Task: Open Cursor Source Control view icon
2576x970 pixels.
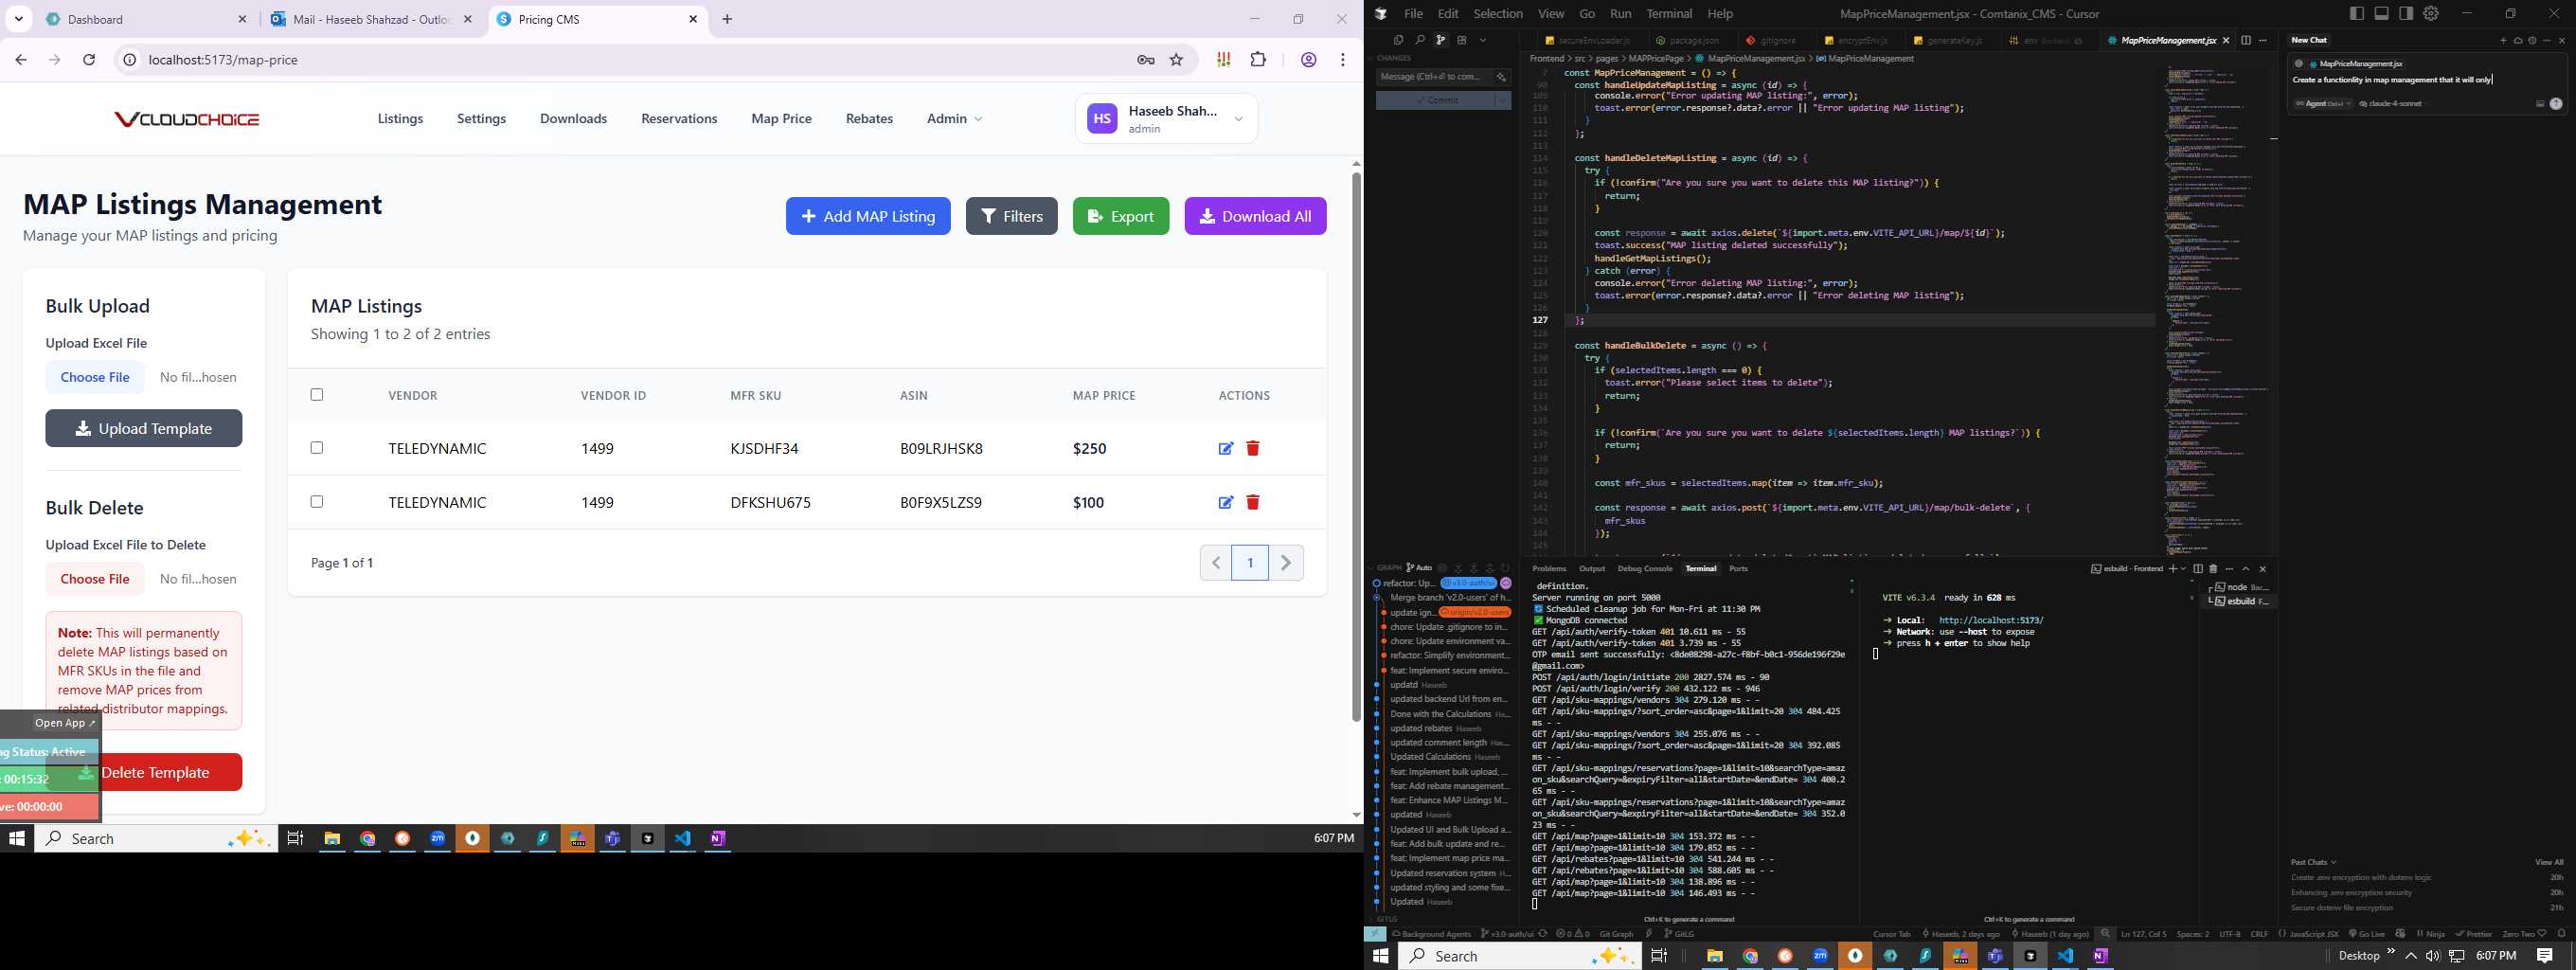Action: [x=1440, y=40]
